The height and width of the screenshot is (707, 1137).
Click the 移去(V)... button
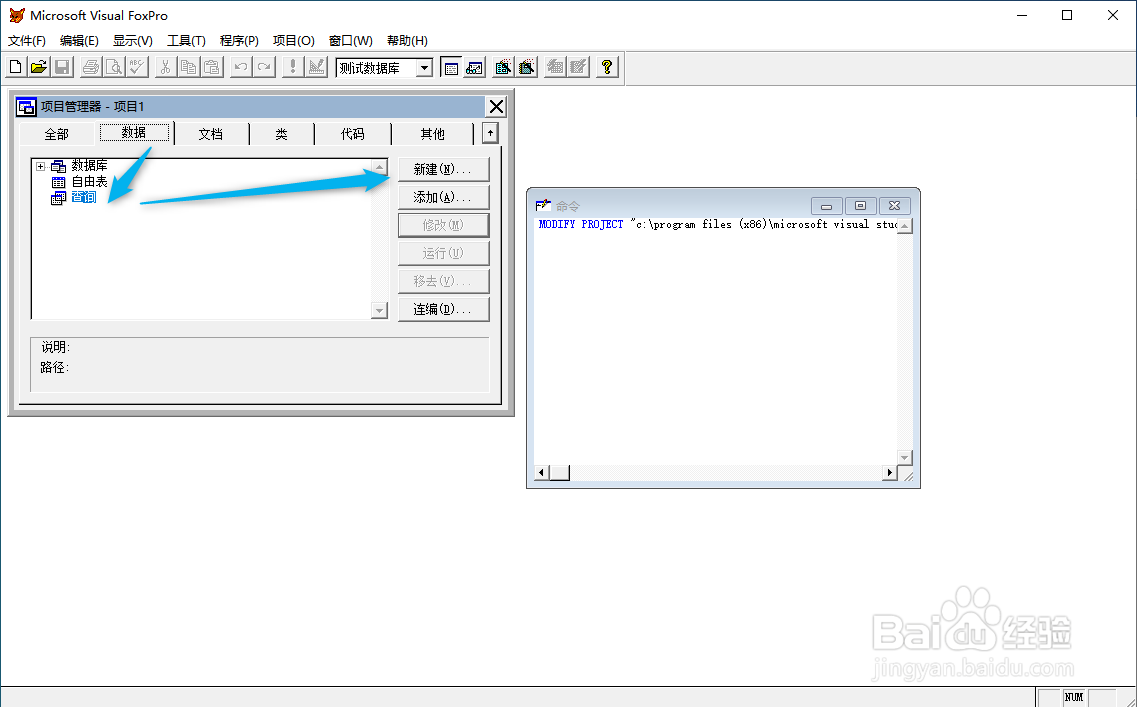pyautogui.click(x=443, y=281)
